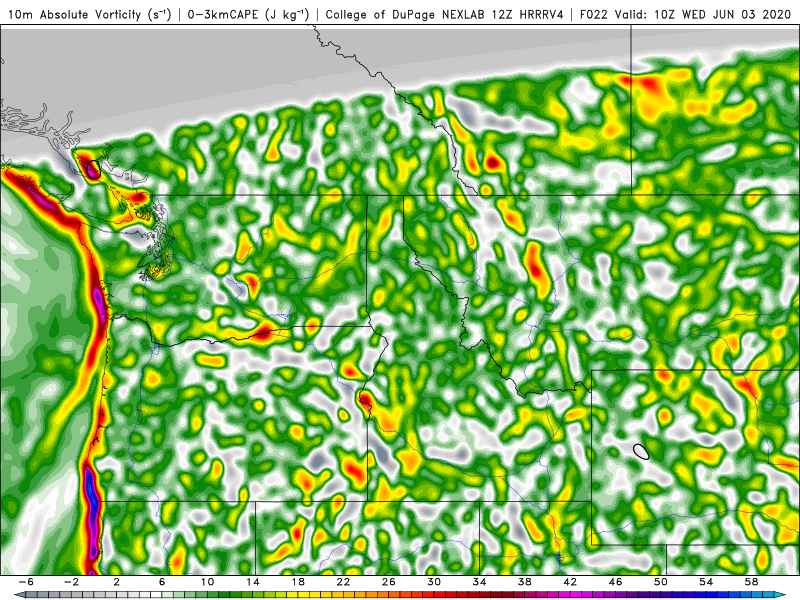Click the '14' colorbar tick label

pyautogui.click(x=253, y=582)
